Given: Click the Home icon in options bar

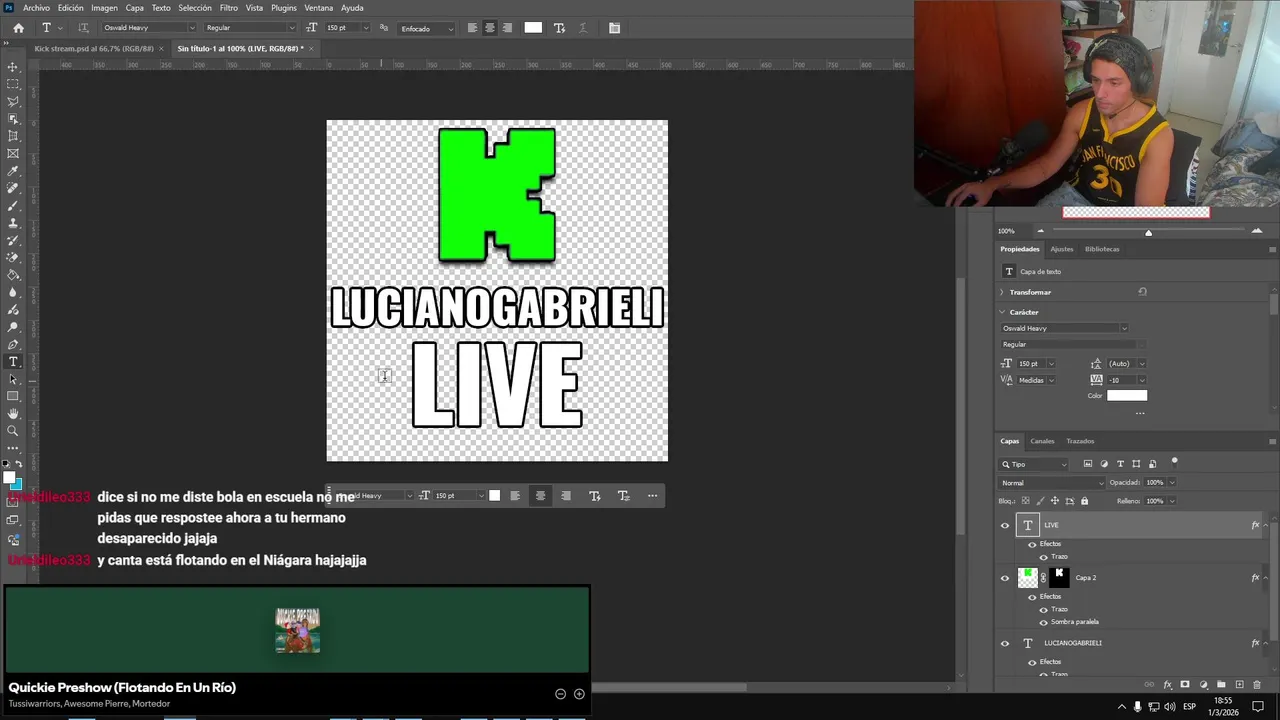Looking at the screenshot, I should coord(18,28).
